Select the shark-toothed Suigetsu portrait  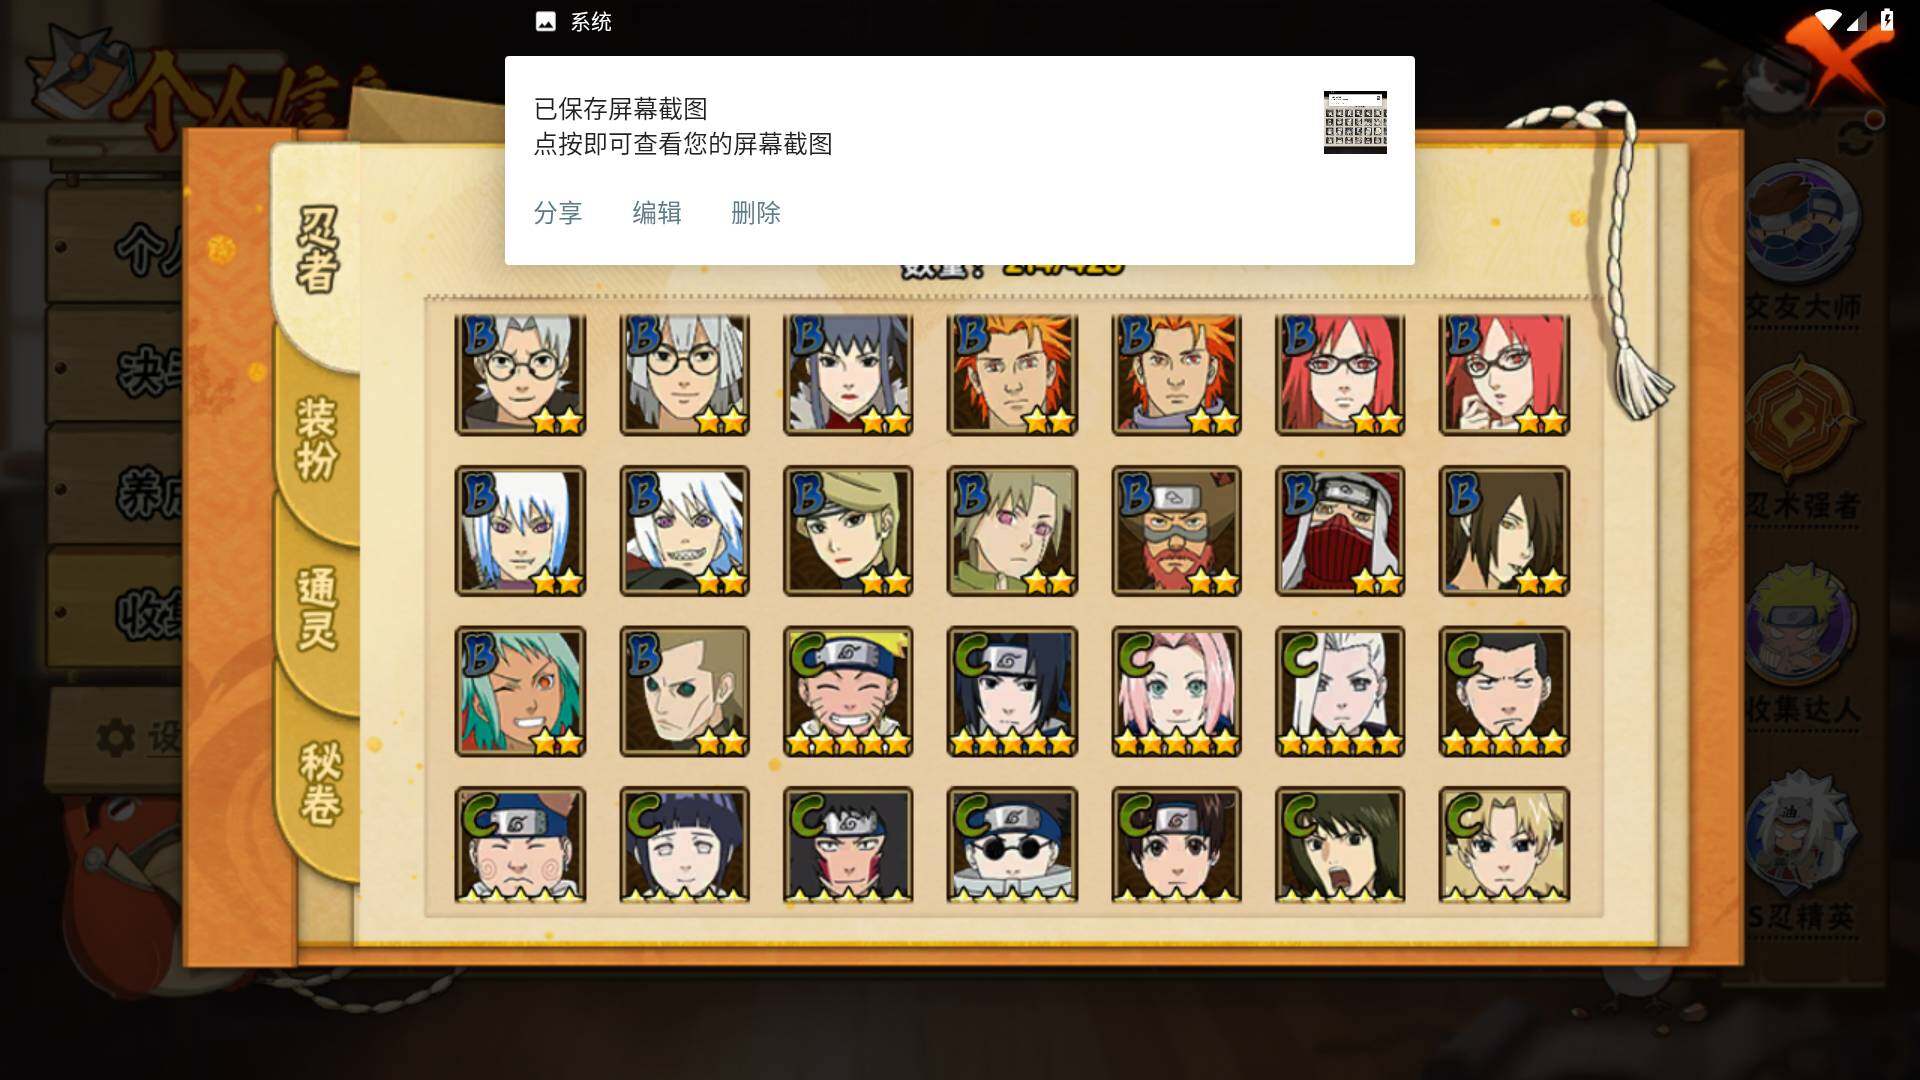684,531
